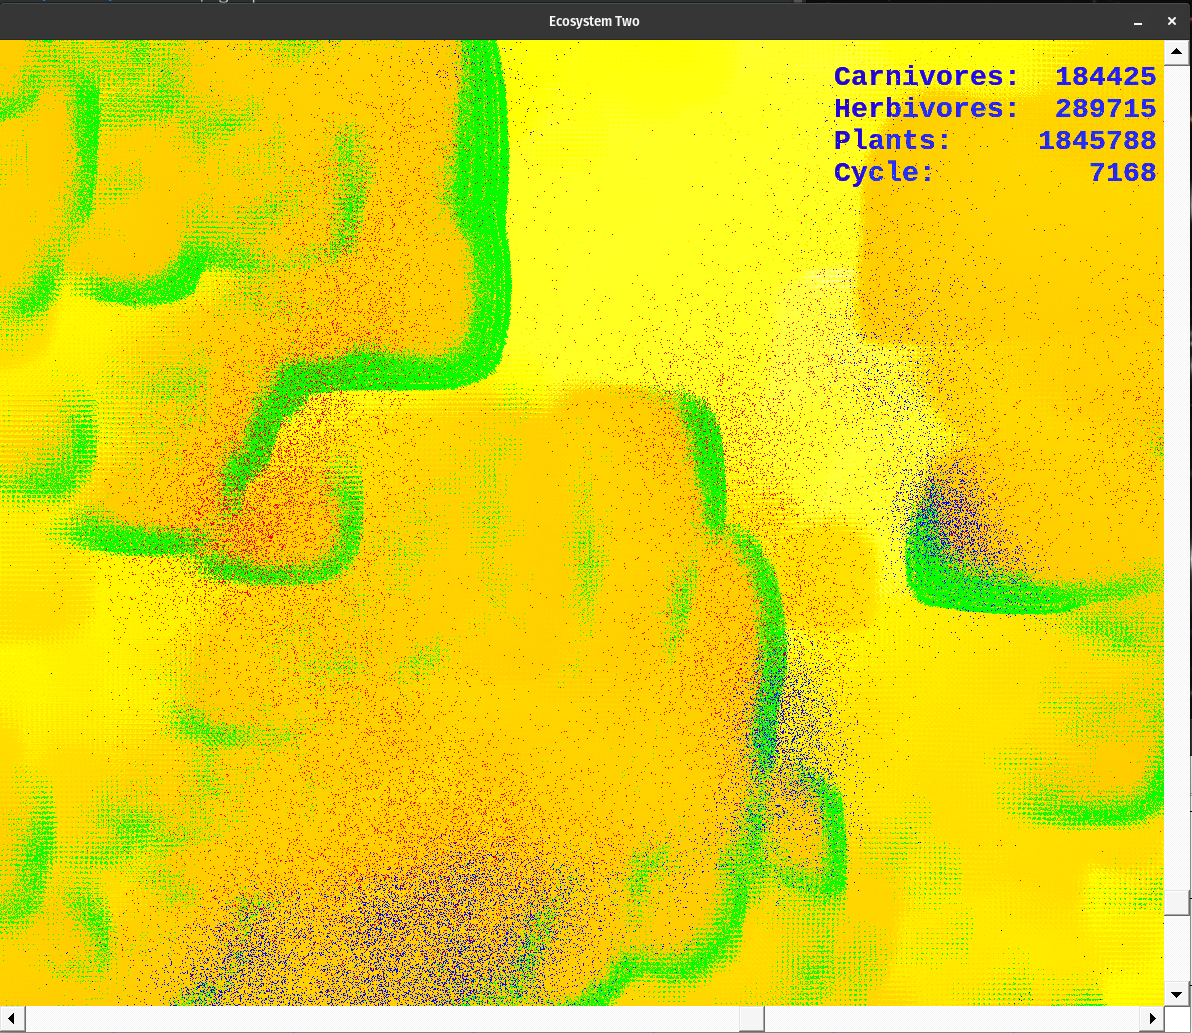Click the Carnivores count 184425
The width and height of the screenshot is (1192, 1033).
click(x=1105, y=77)
